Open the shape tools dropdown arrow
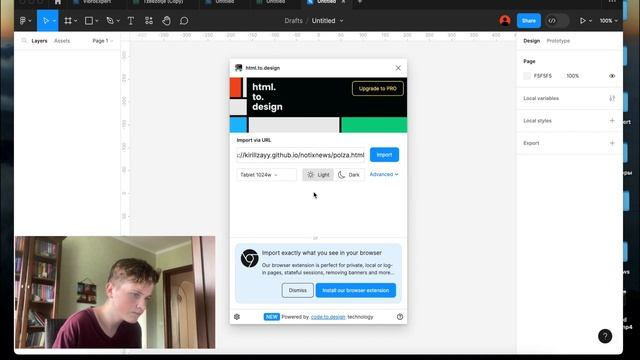 point(97,21)
